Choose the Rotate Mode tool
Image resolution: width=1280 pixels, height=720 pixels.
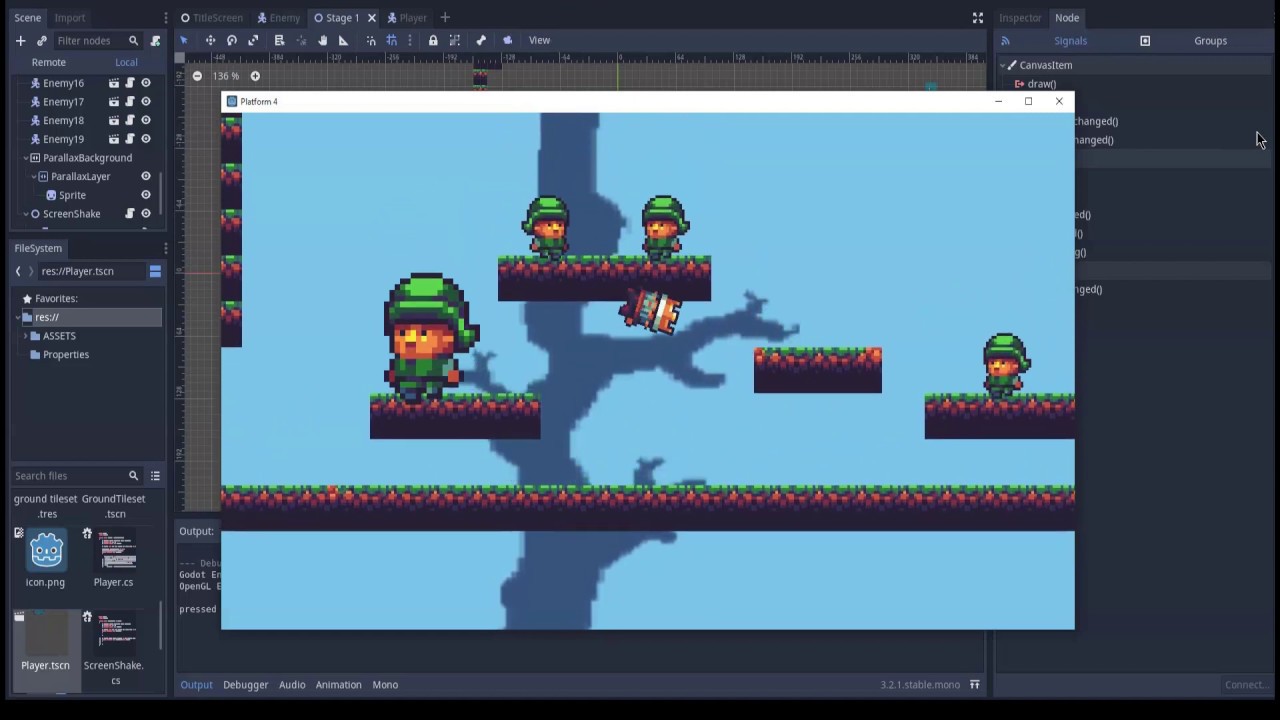click(x=232, y=40)
